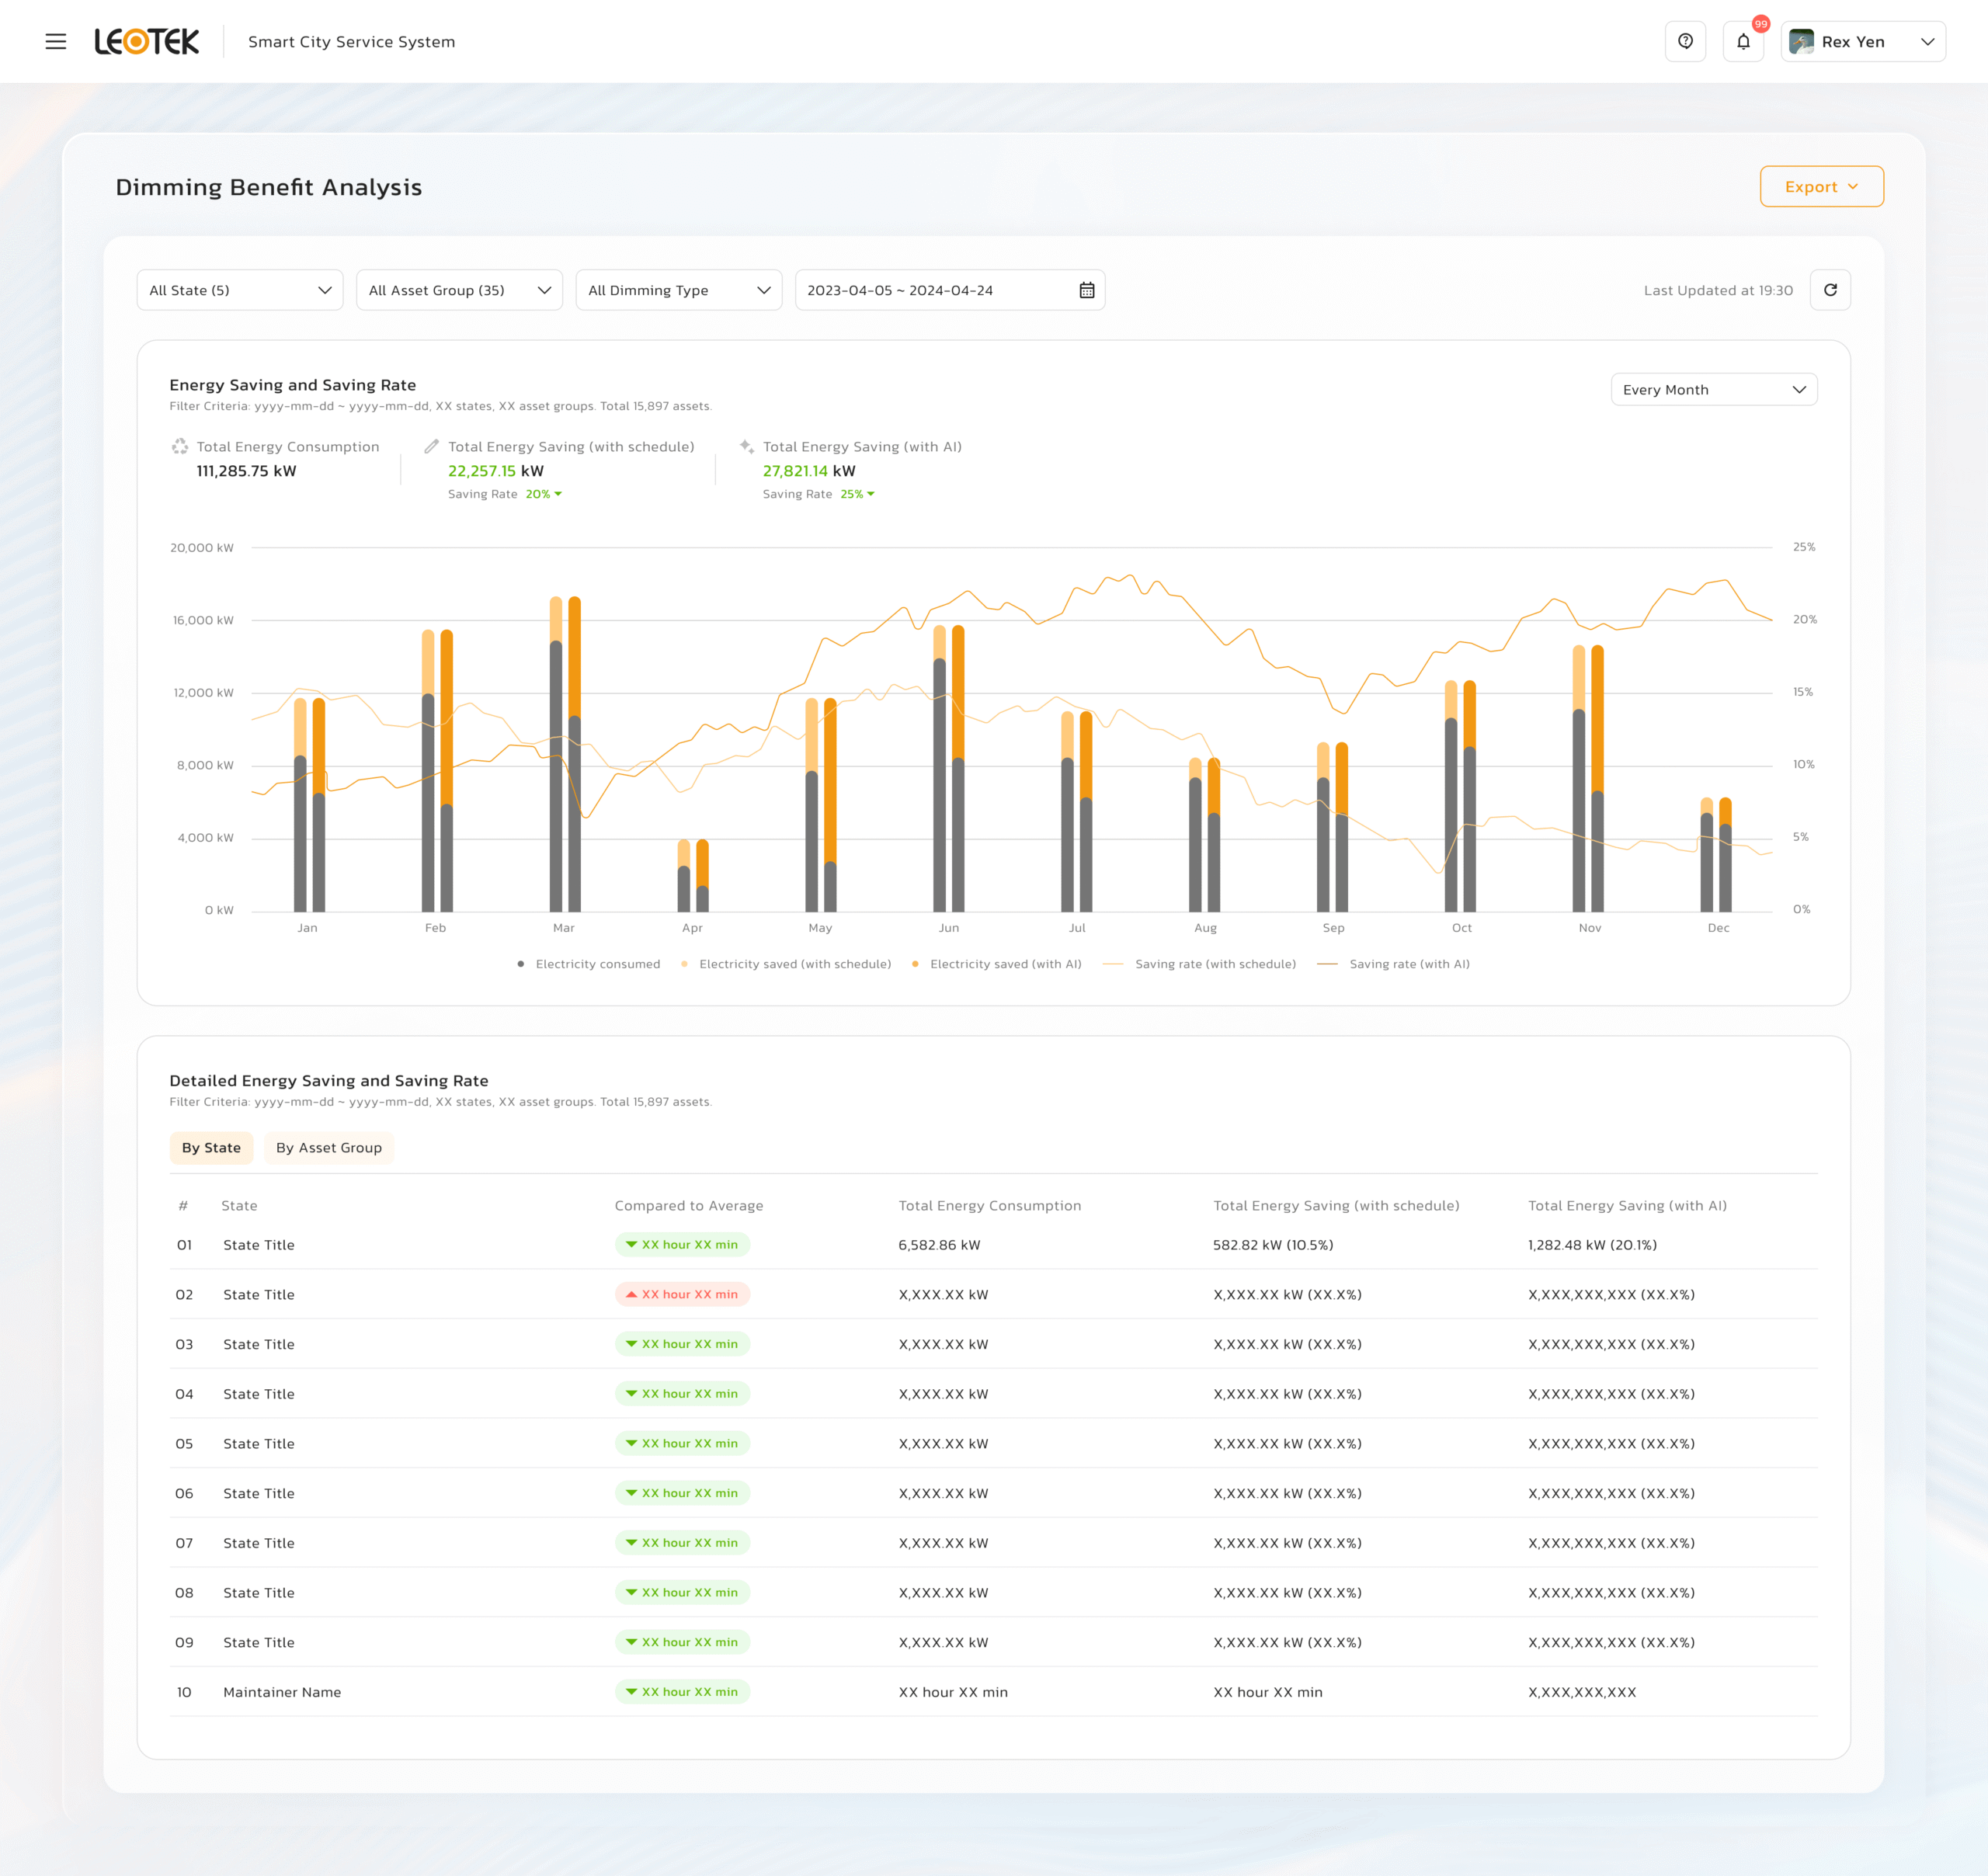Click the pencil icon beside Total Energy Saving
The height and width of the screenshot is (1876, 1988).
click(x=431, y=446)
